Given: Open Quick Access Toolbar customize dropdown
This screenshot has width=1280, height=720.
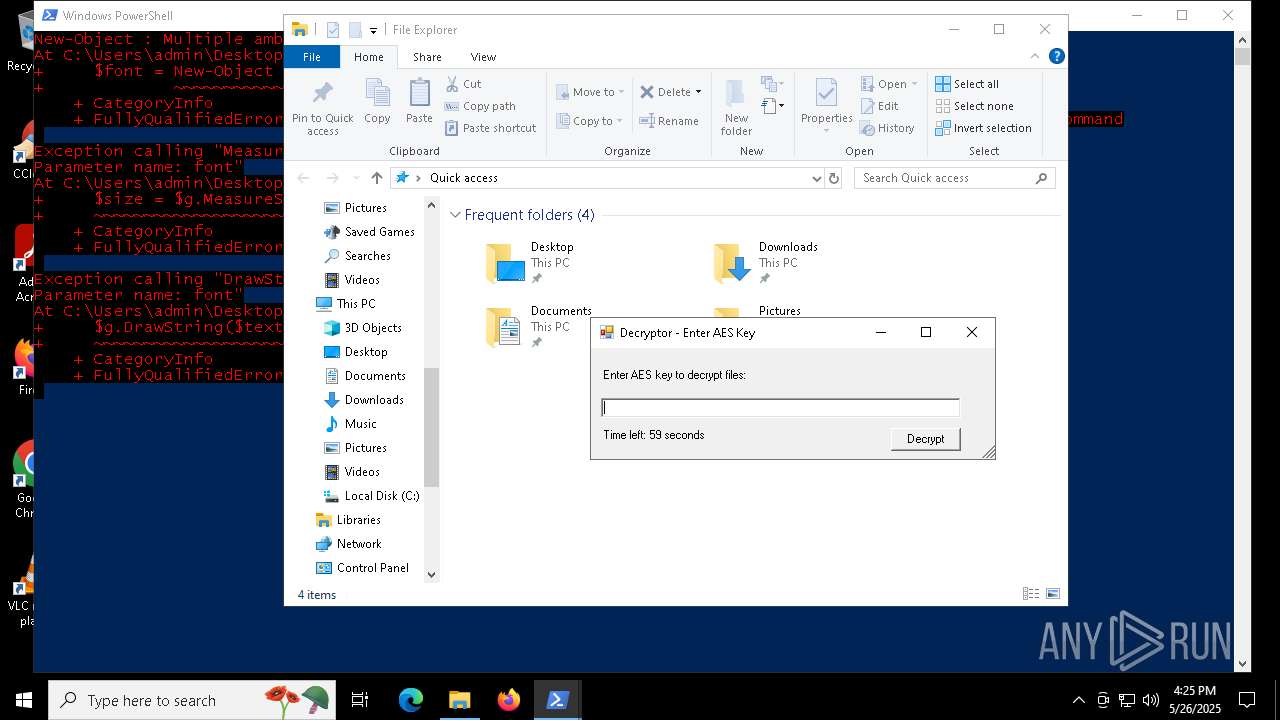Looking at the screenshot, I should (373, 30).
